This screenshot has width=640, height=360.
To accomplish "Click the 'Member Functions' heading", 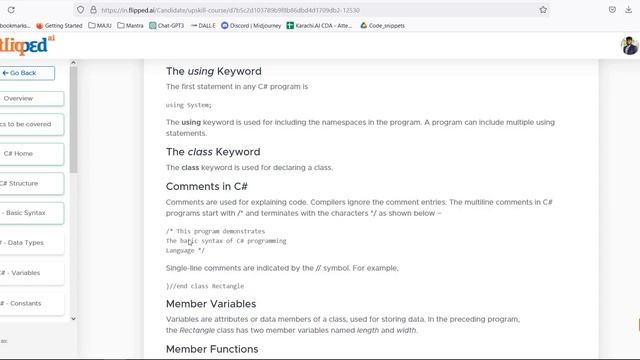I will point(212,349).
